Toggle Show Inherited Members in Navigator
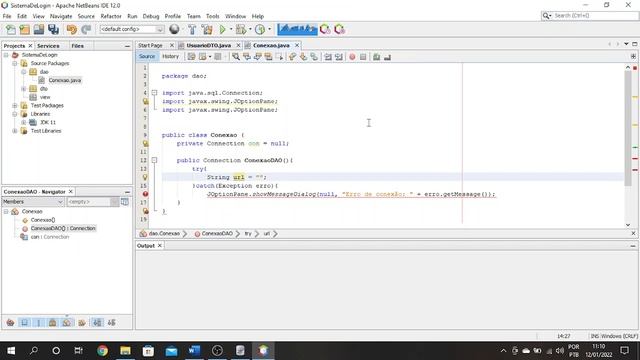 point(10,322)
